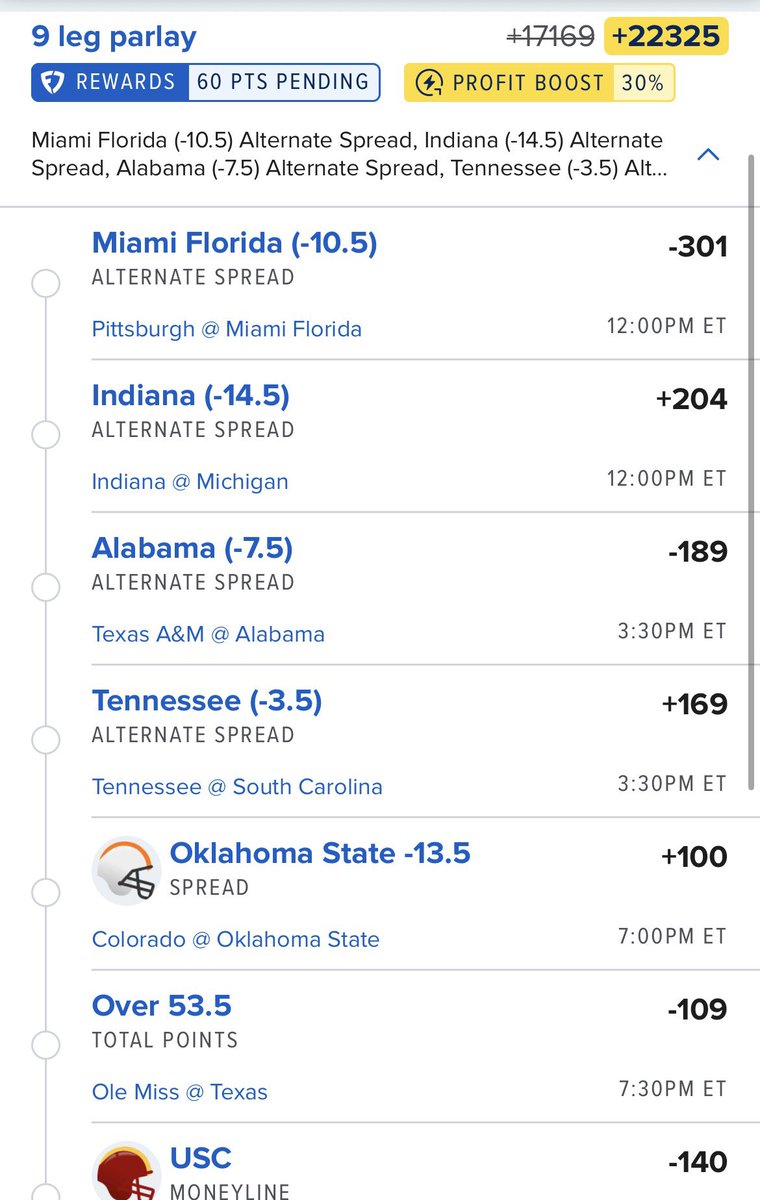Viewport: 760px width, 1200px height.
Task: Click the Tennessee leg status circle
Action: pyautogui.click(x=46, y=740)
